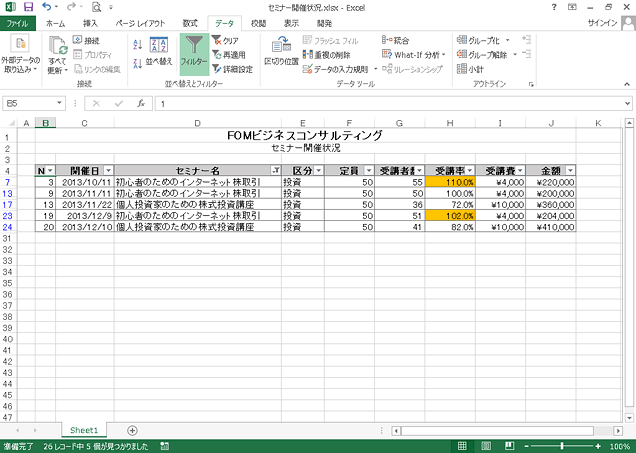The height and width of the screenshot is (453, 636).
Task: Click in the formula bar input
Action: click(x=389, y=104)
